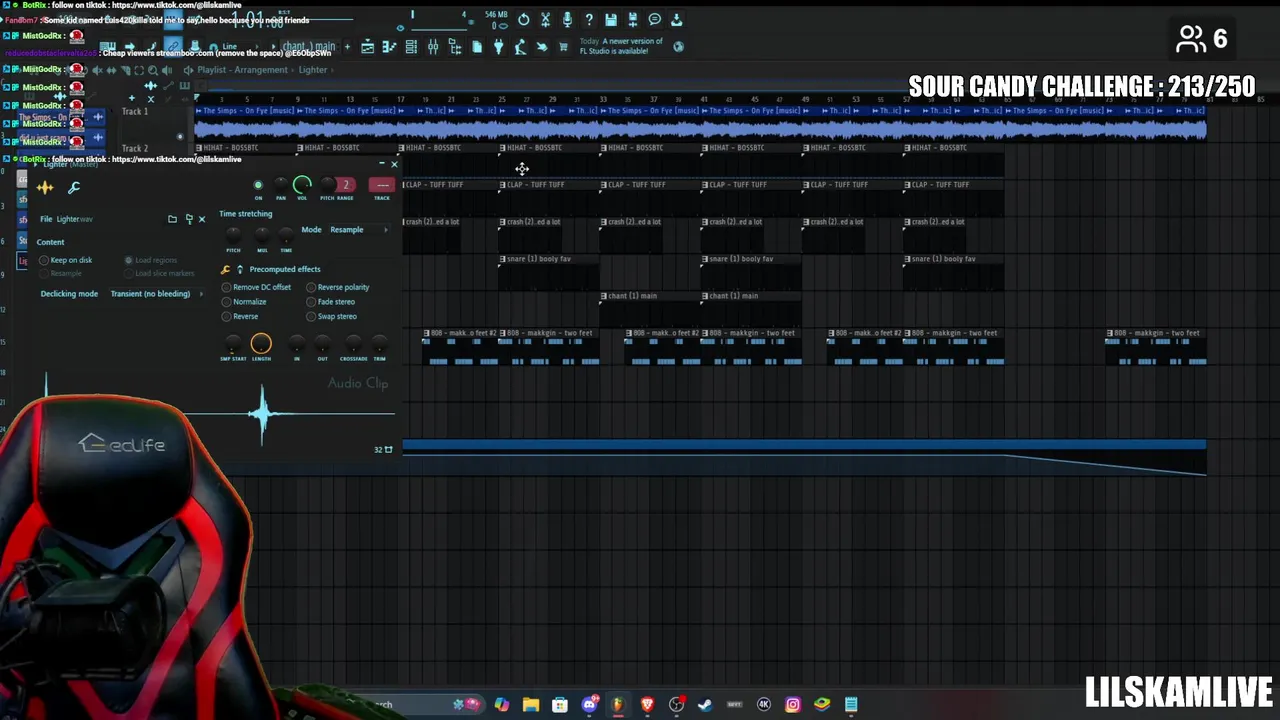Open OBS Studio from taskbar
The height and width of the screenshot is (720, 1280).
pos(677,704)
